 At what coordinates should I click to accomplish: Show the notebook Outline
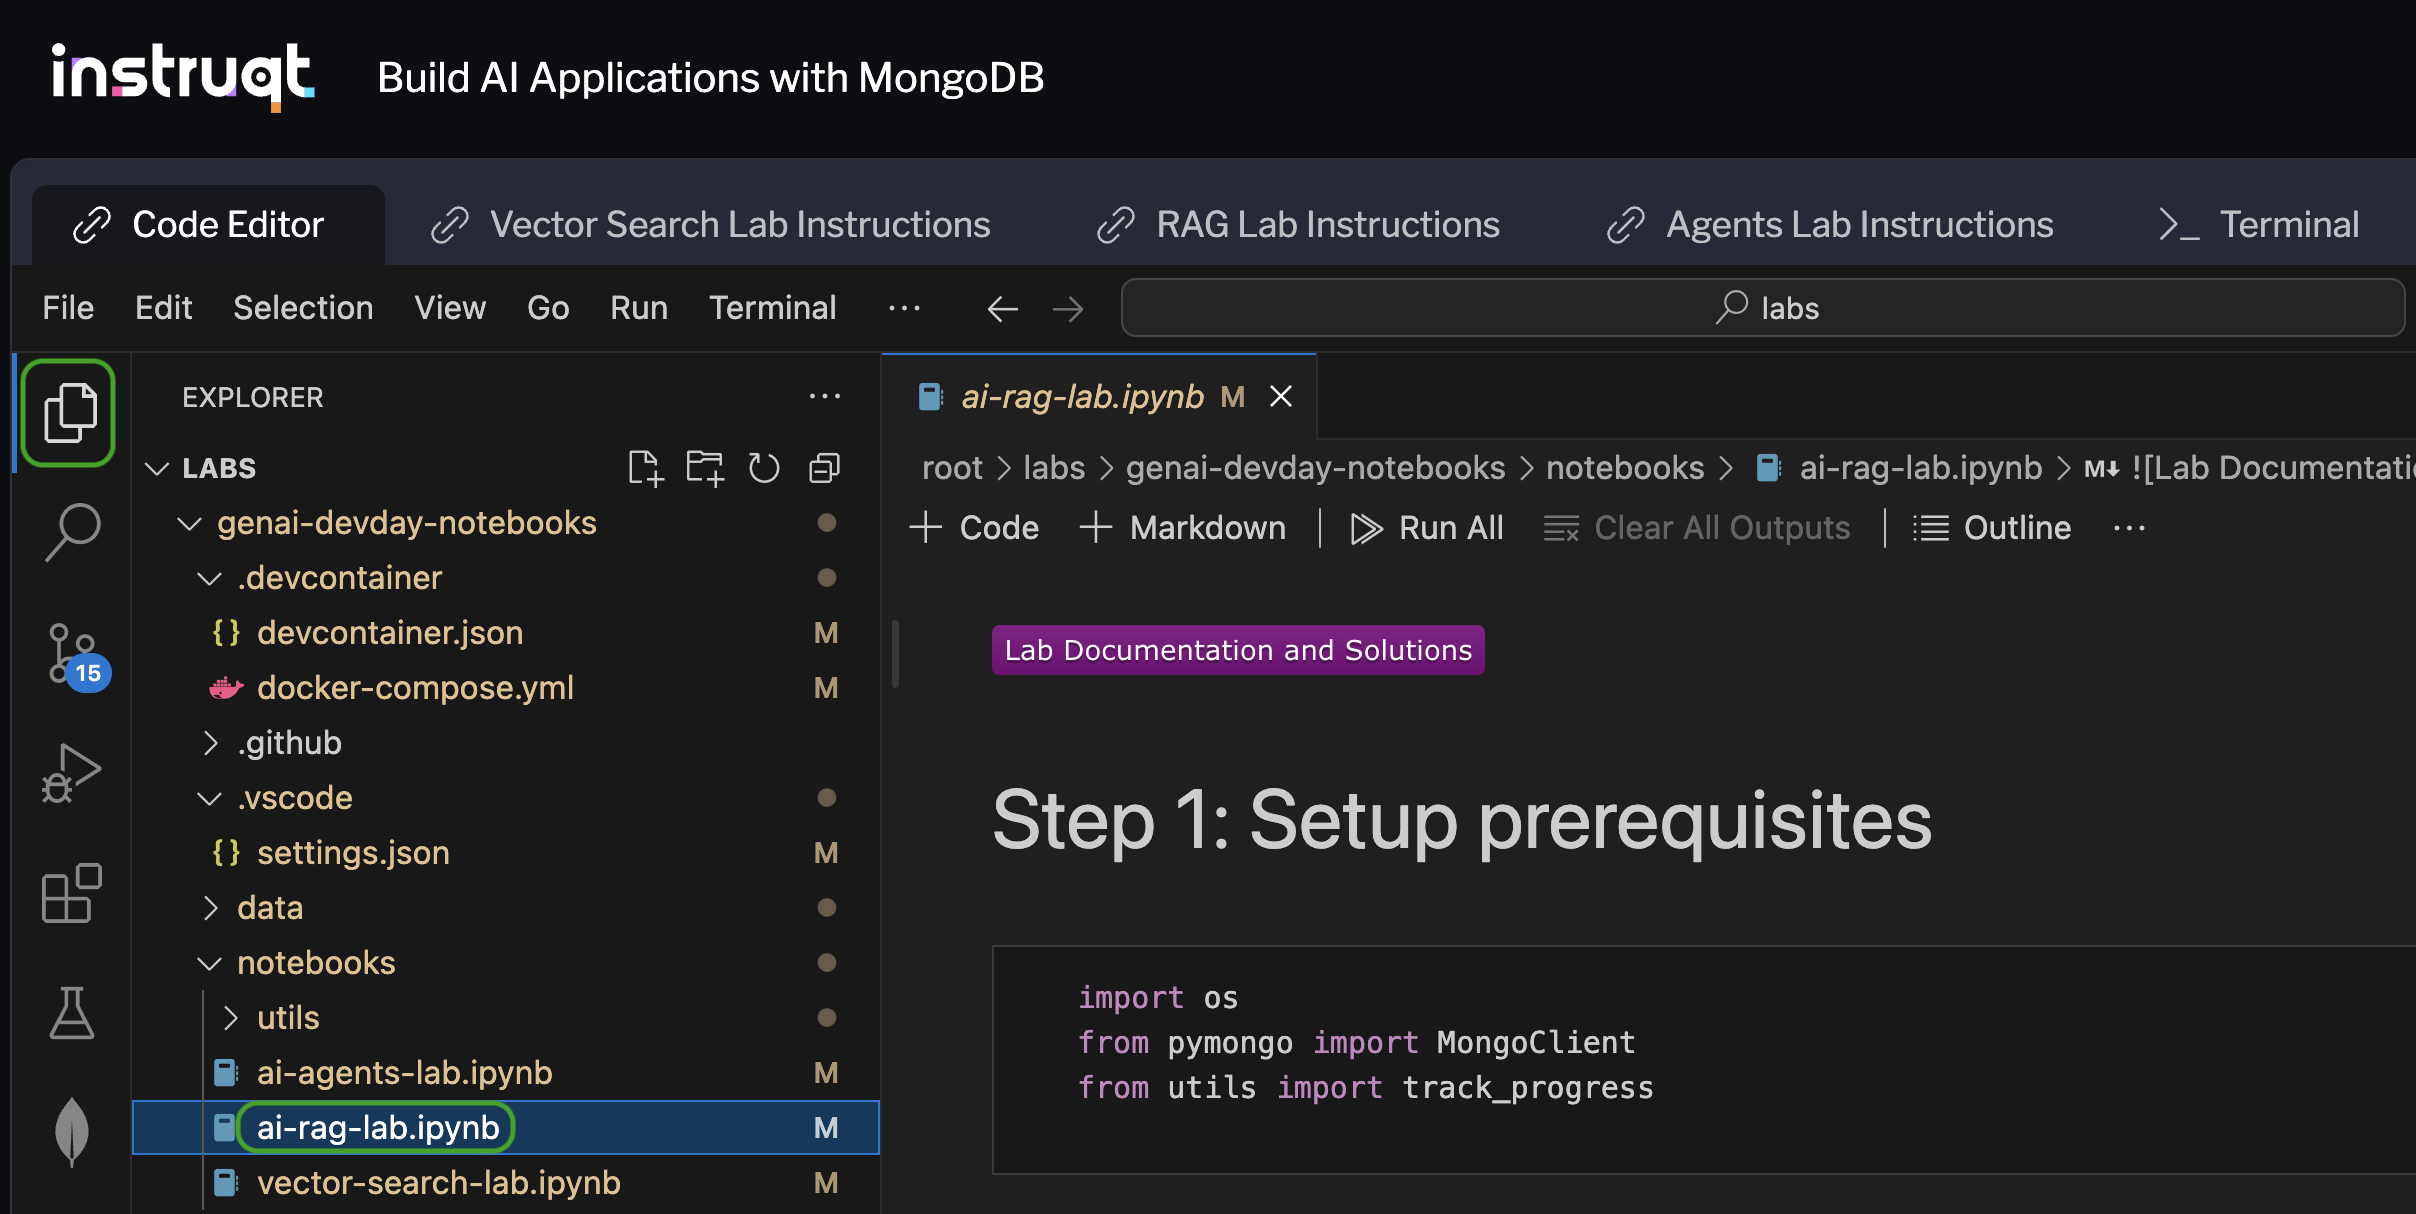point(1991,528)
